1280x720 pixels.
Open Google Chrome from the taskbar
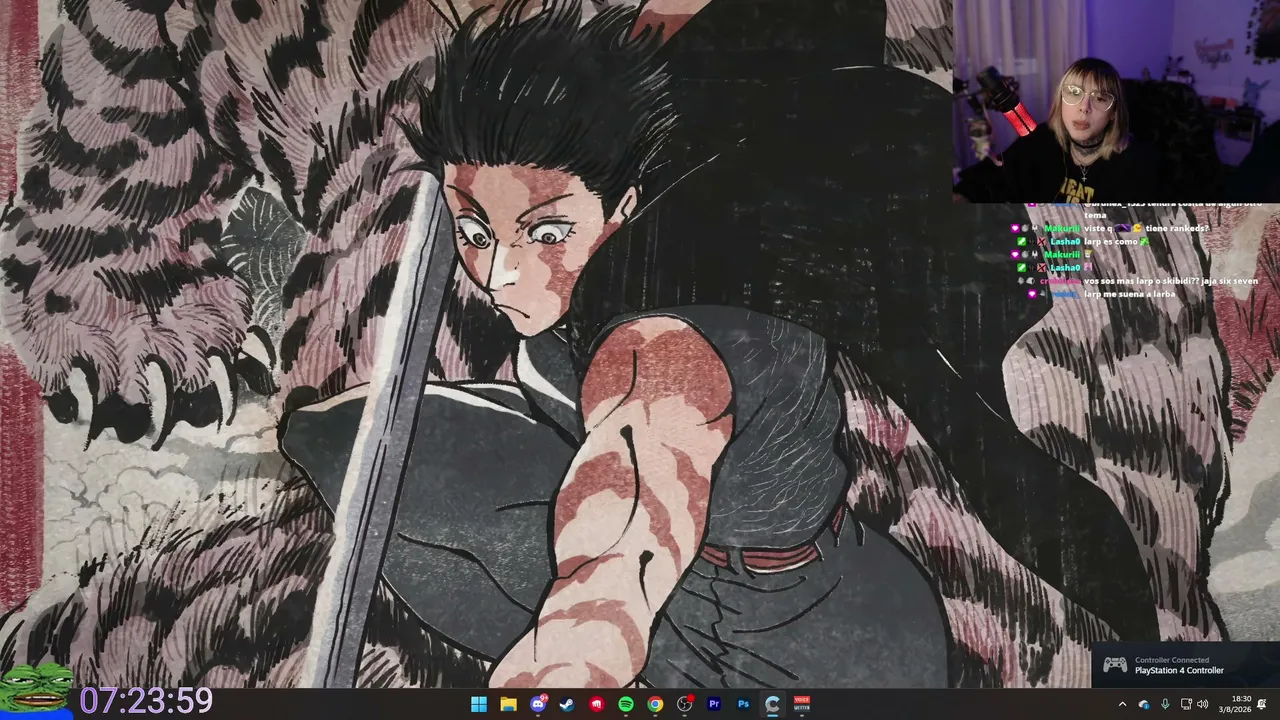(655, 704)
